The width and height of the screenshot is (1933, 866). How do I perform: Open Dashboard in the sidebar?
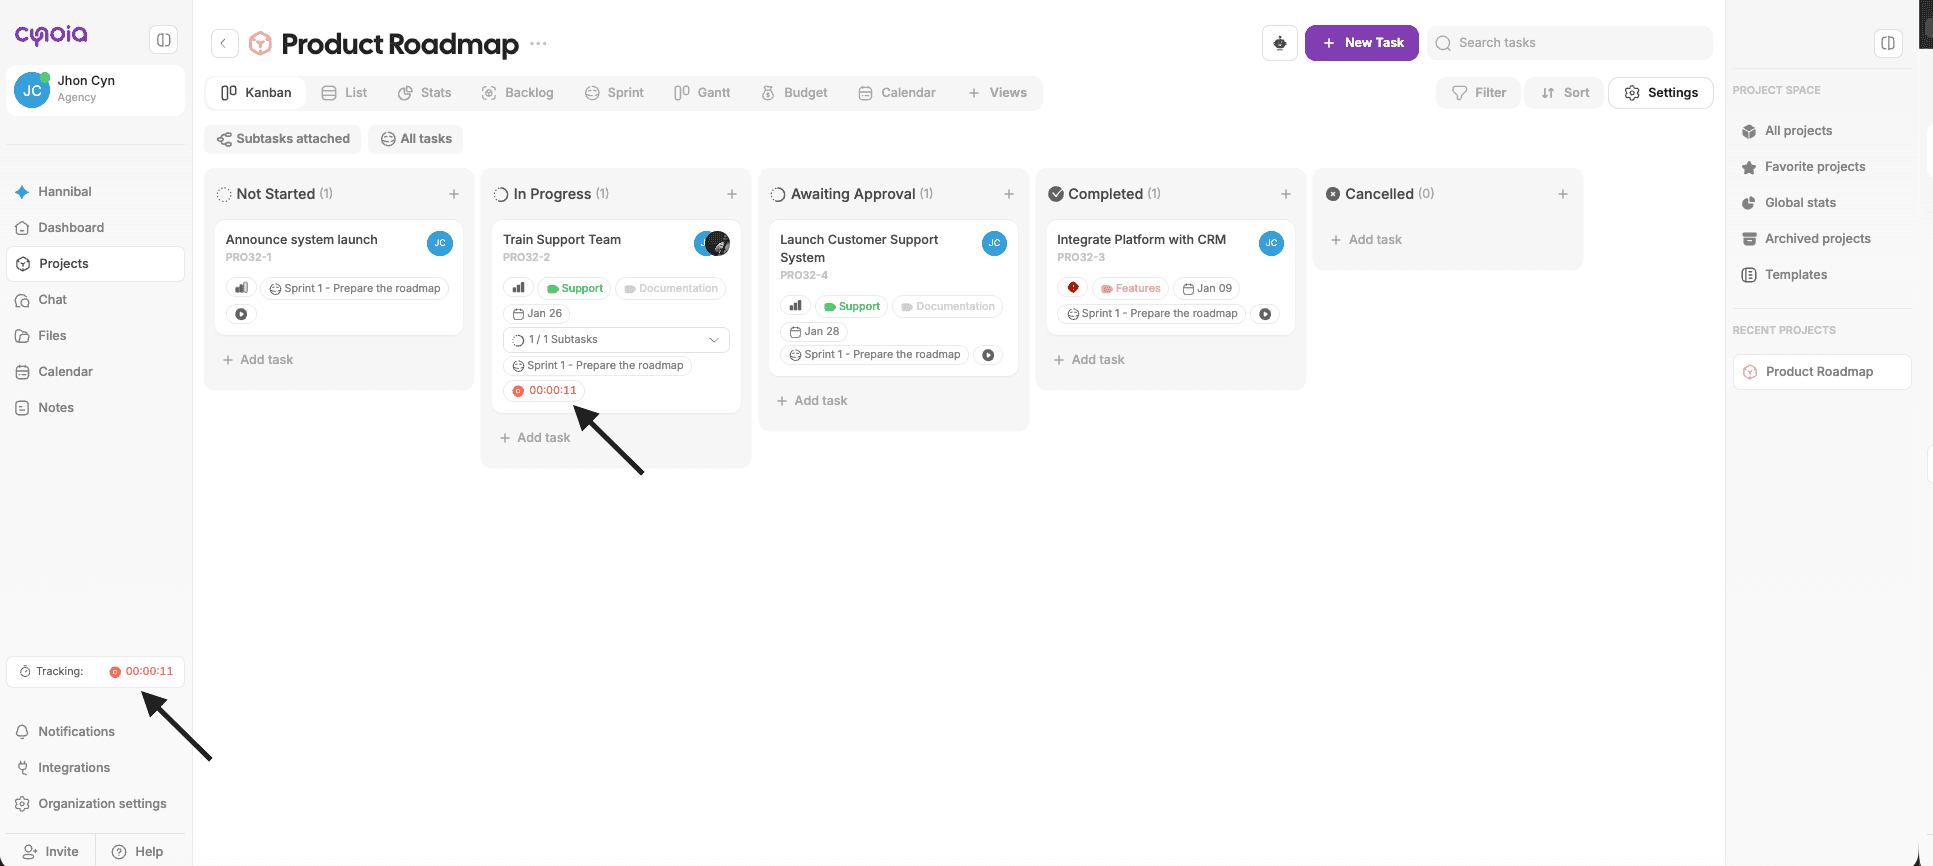(95, 228)
